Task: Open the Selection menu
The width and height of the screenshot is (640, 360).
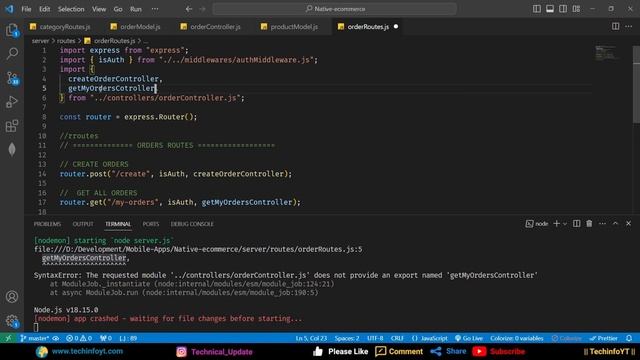Action: tap(71, 9)
